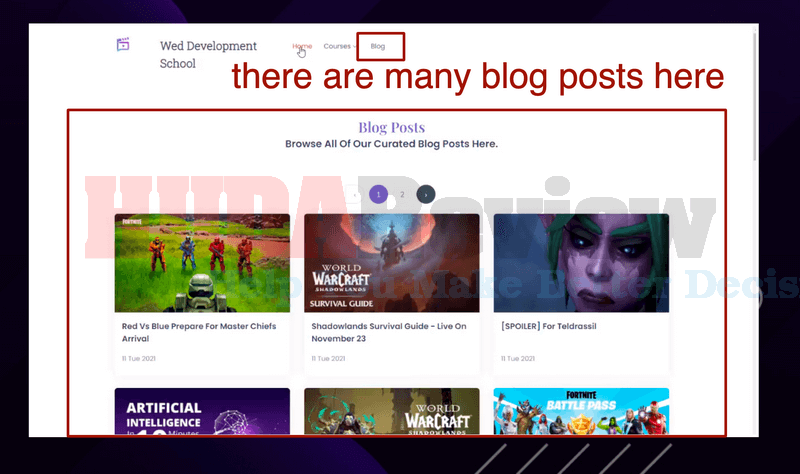This screenshot has width=800, height=474.
Task: Click 'Browse All Of Our Curated Blog Posts Here.' text
Action: [x=391, y=144]
